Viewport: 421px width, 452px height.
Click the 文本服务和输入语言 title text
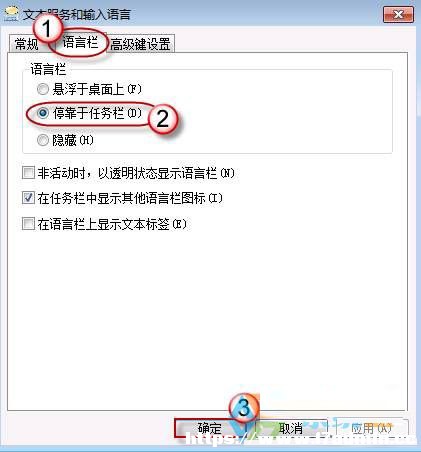[77, 15]
